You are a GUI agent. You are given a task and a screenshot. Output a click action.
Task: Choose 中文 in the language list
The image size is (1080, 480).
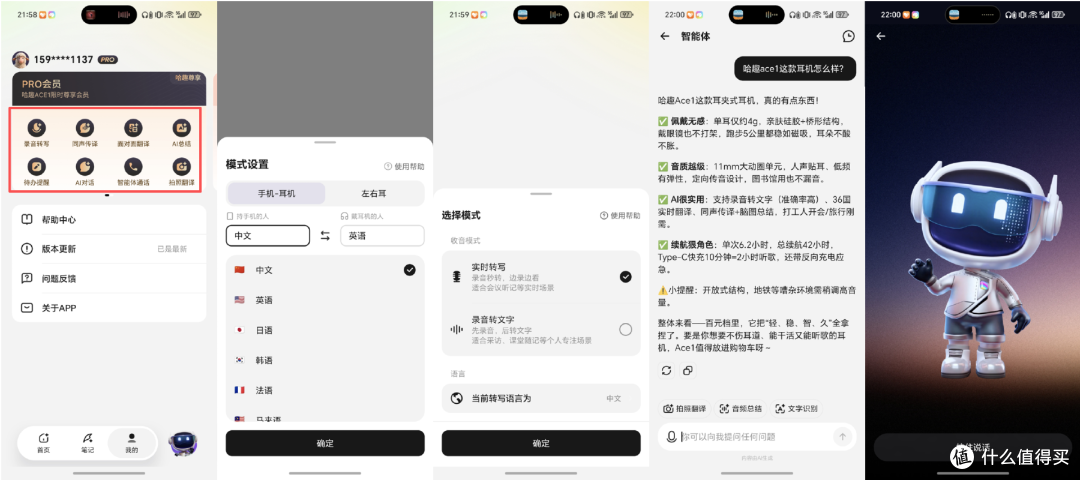pos(325,270)
